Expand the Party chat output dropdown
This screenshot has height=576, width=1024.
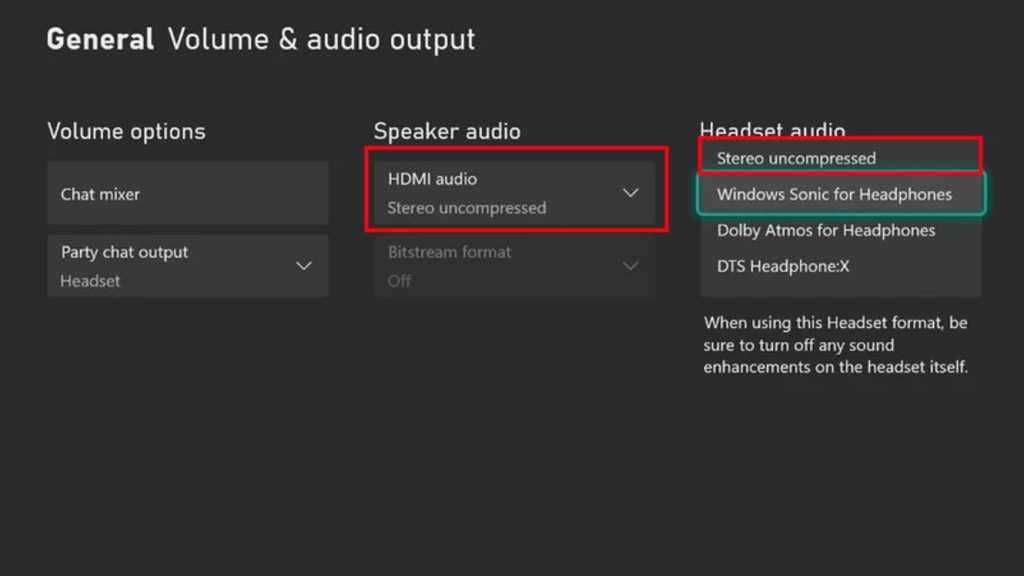(x=187, y=266)
